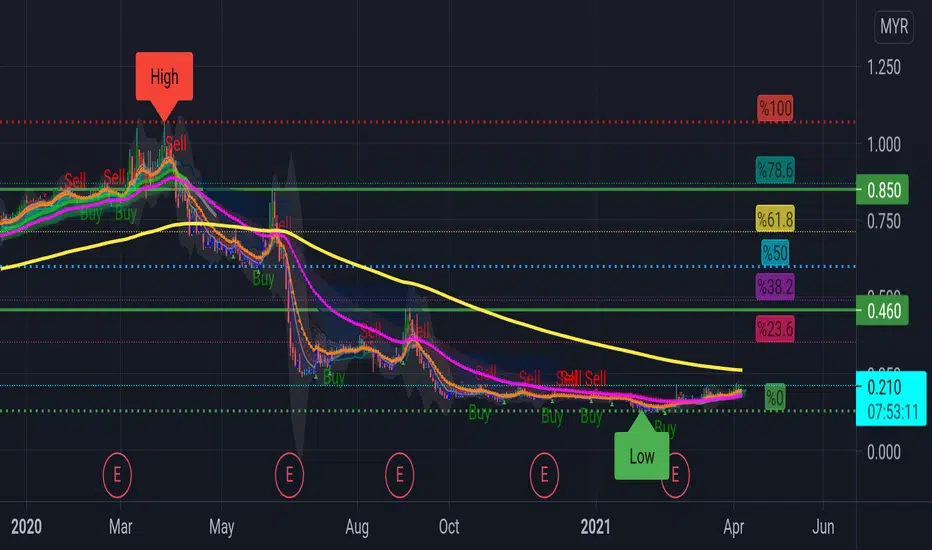Click the Buy signal near May low
The image size is (932, 550).
[263, 278]
